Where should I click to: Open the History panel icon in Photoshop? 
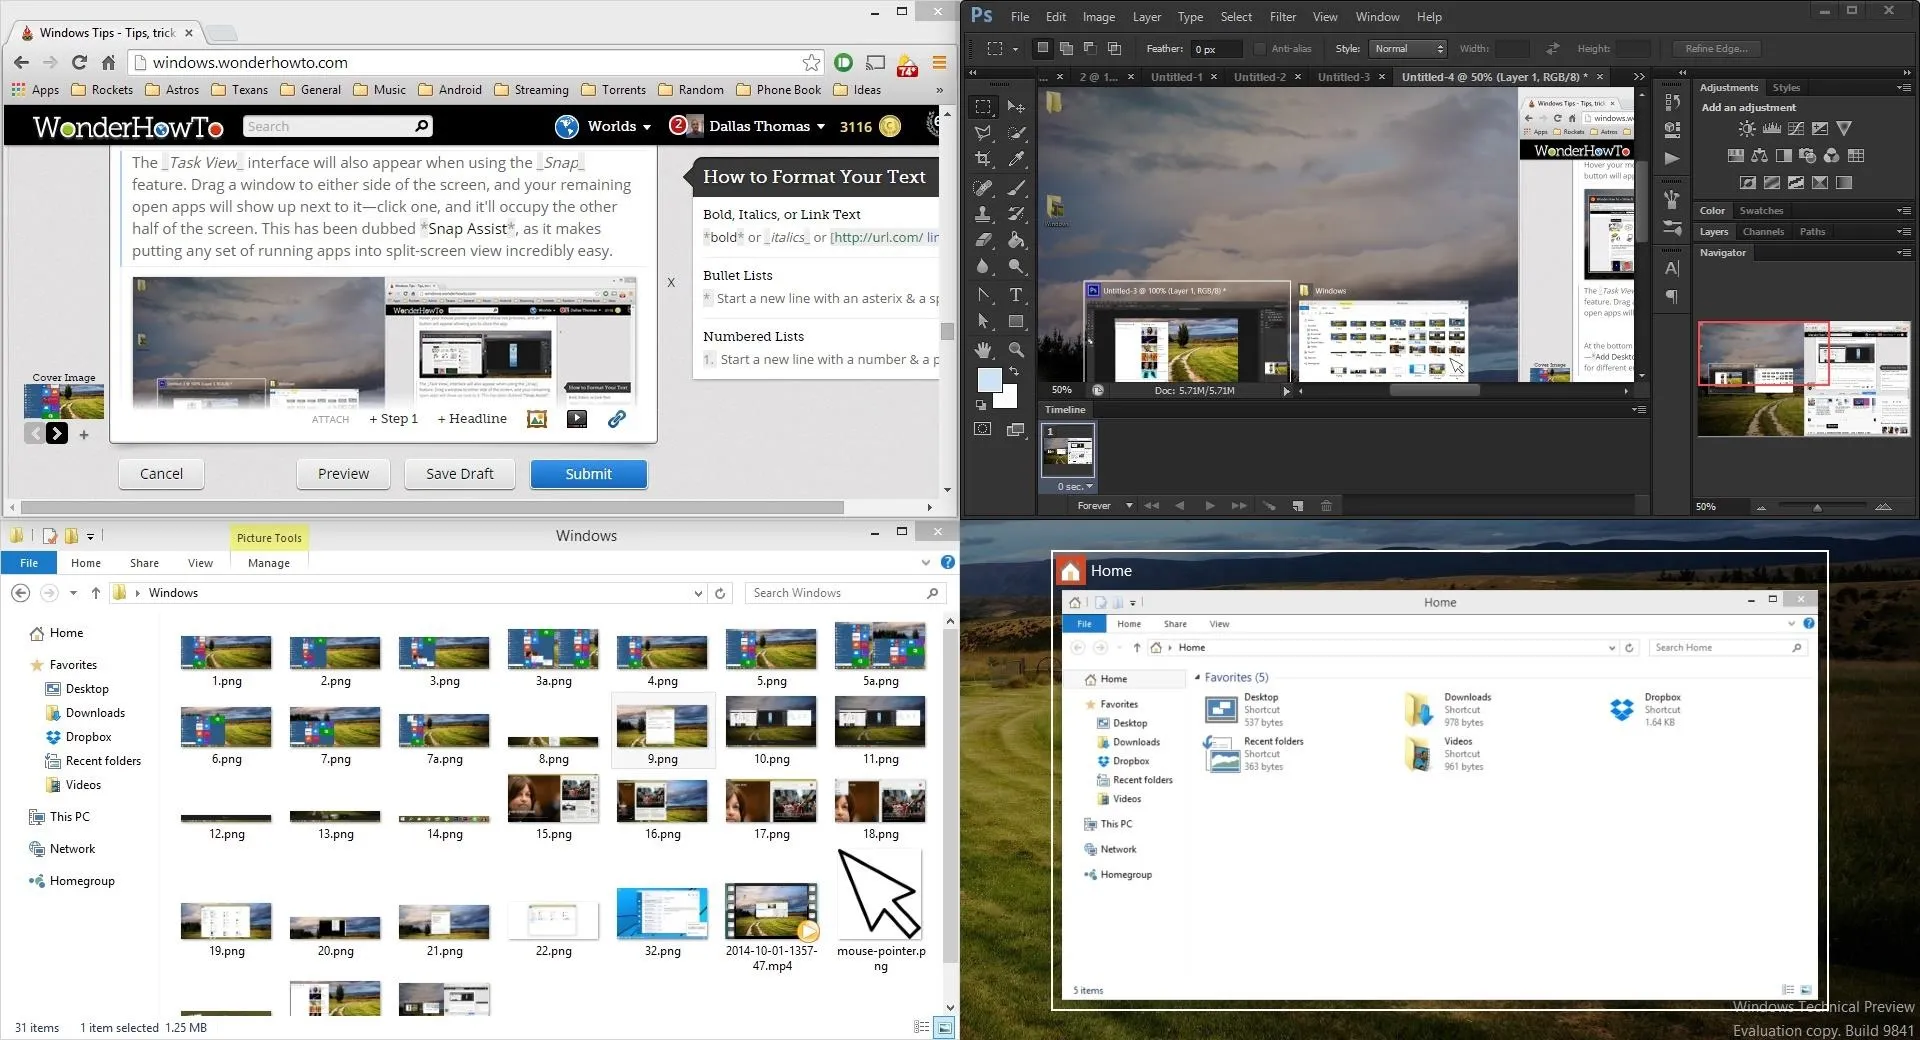pyautogui.click(x=1671, y=102)
